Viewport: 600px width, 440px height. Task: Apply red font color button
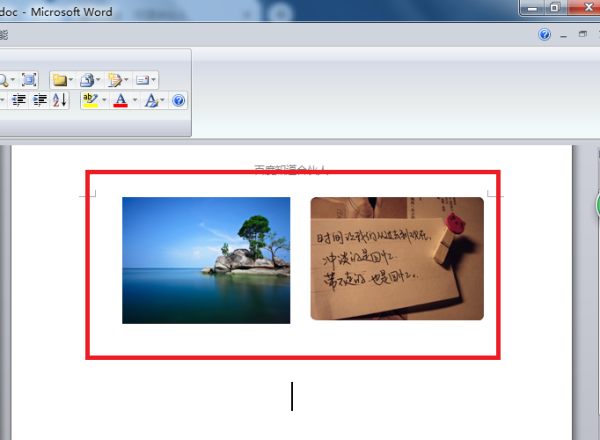(x=121, y=100)
